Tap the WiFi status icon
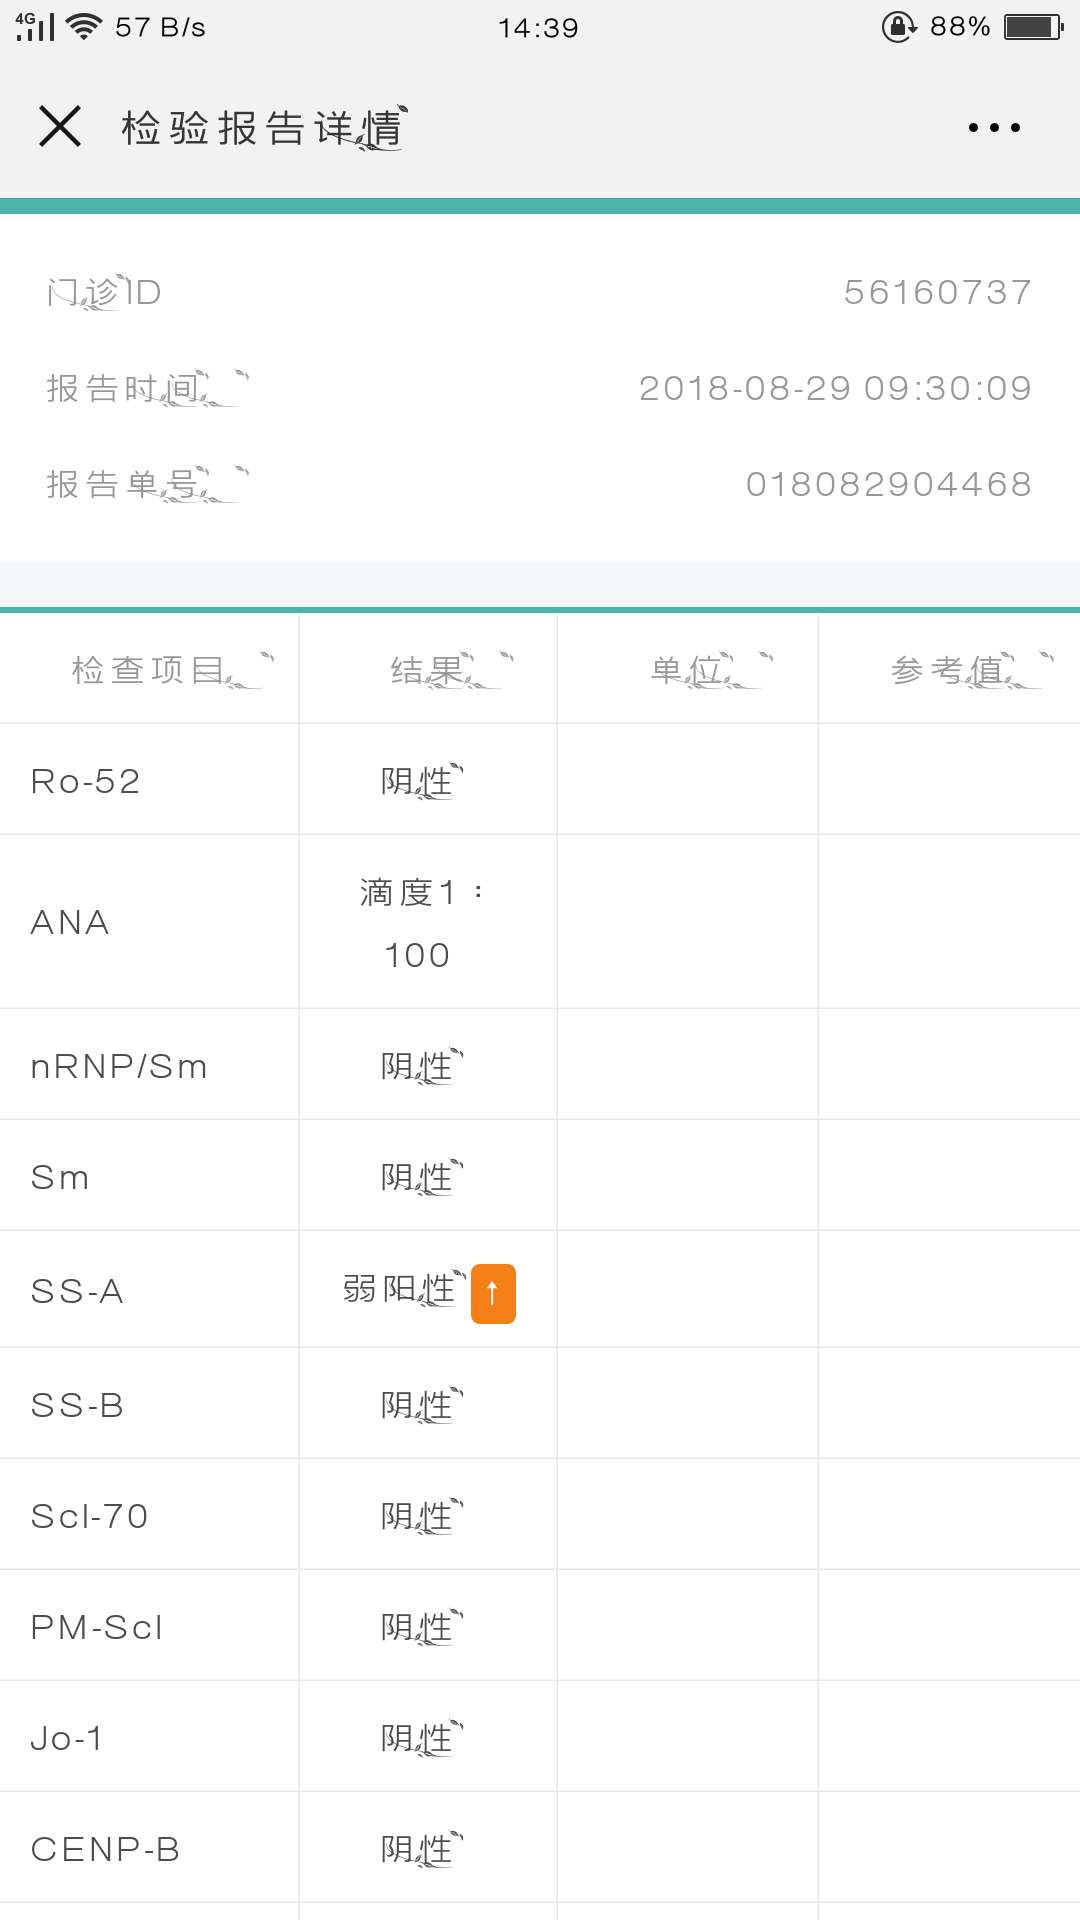 (83, 27)
